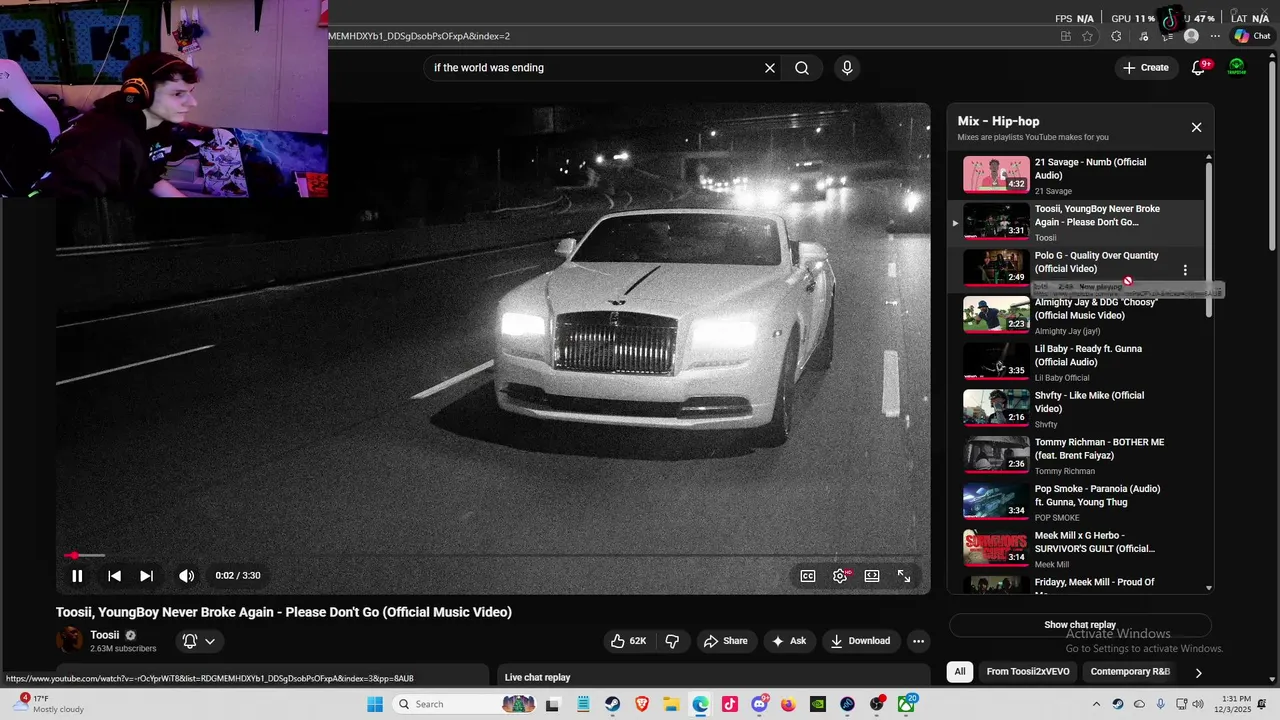The width and height of the screenshot is (1280, 720).
Task: Open browser profile avatar
Action: click(1191, 36)
